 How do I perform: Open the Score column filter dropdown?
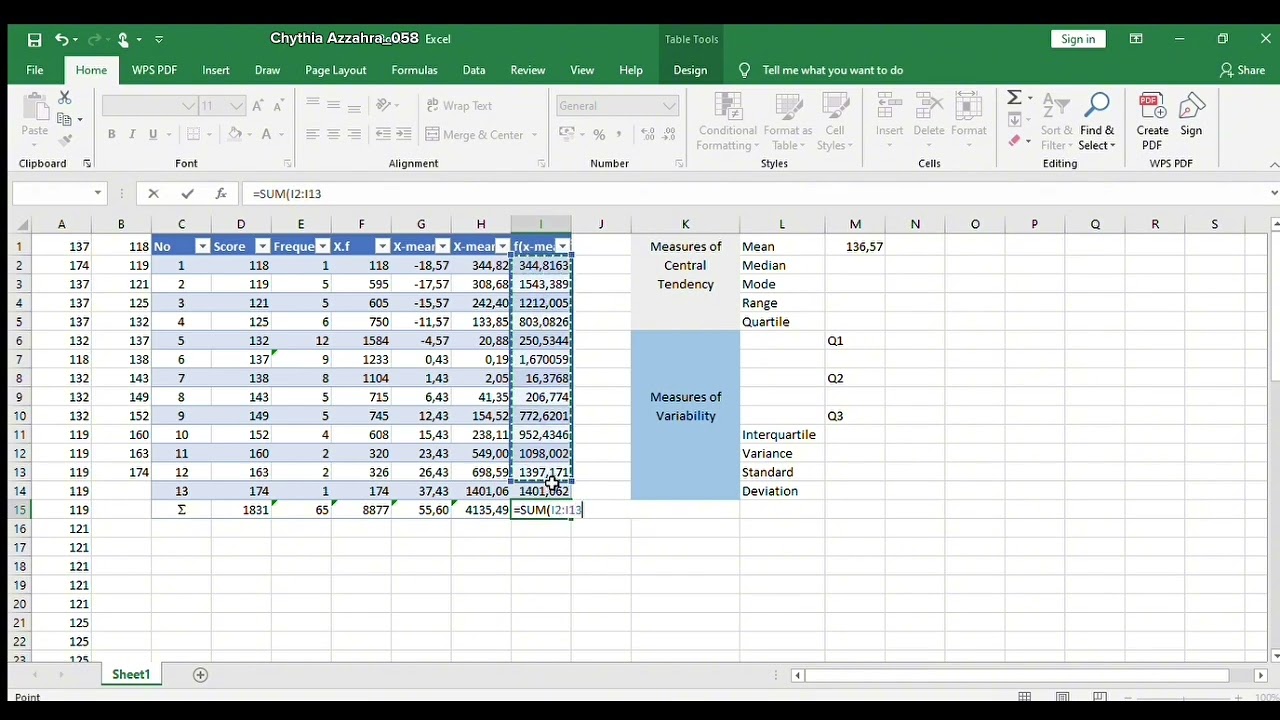pyautogui.click(x=262, y=246)
